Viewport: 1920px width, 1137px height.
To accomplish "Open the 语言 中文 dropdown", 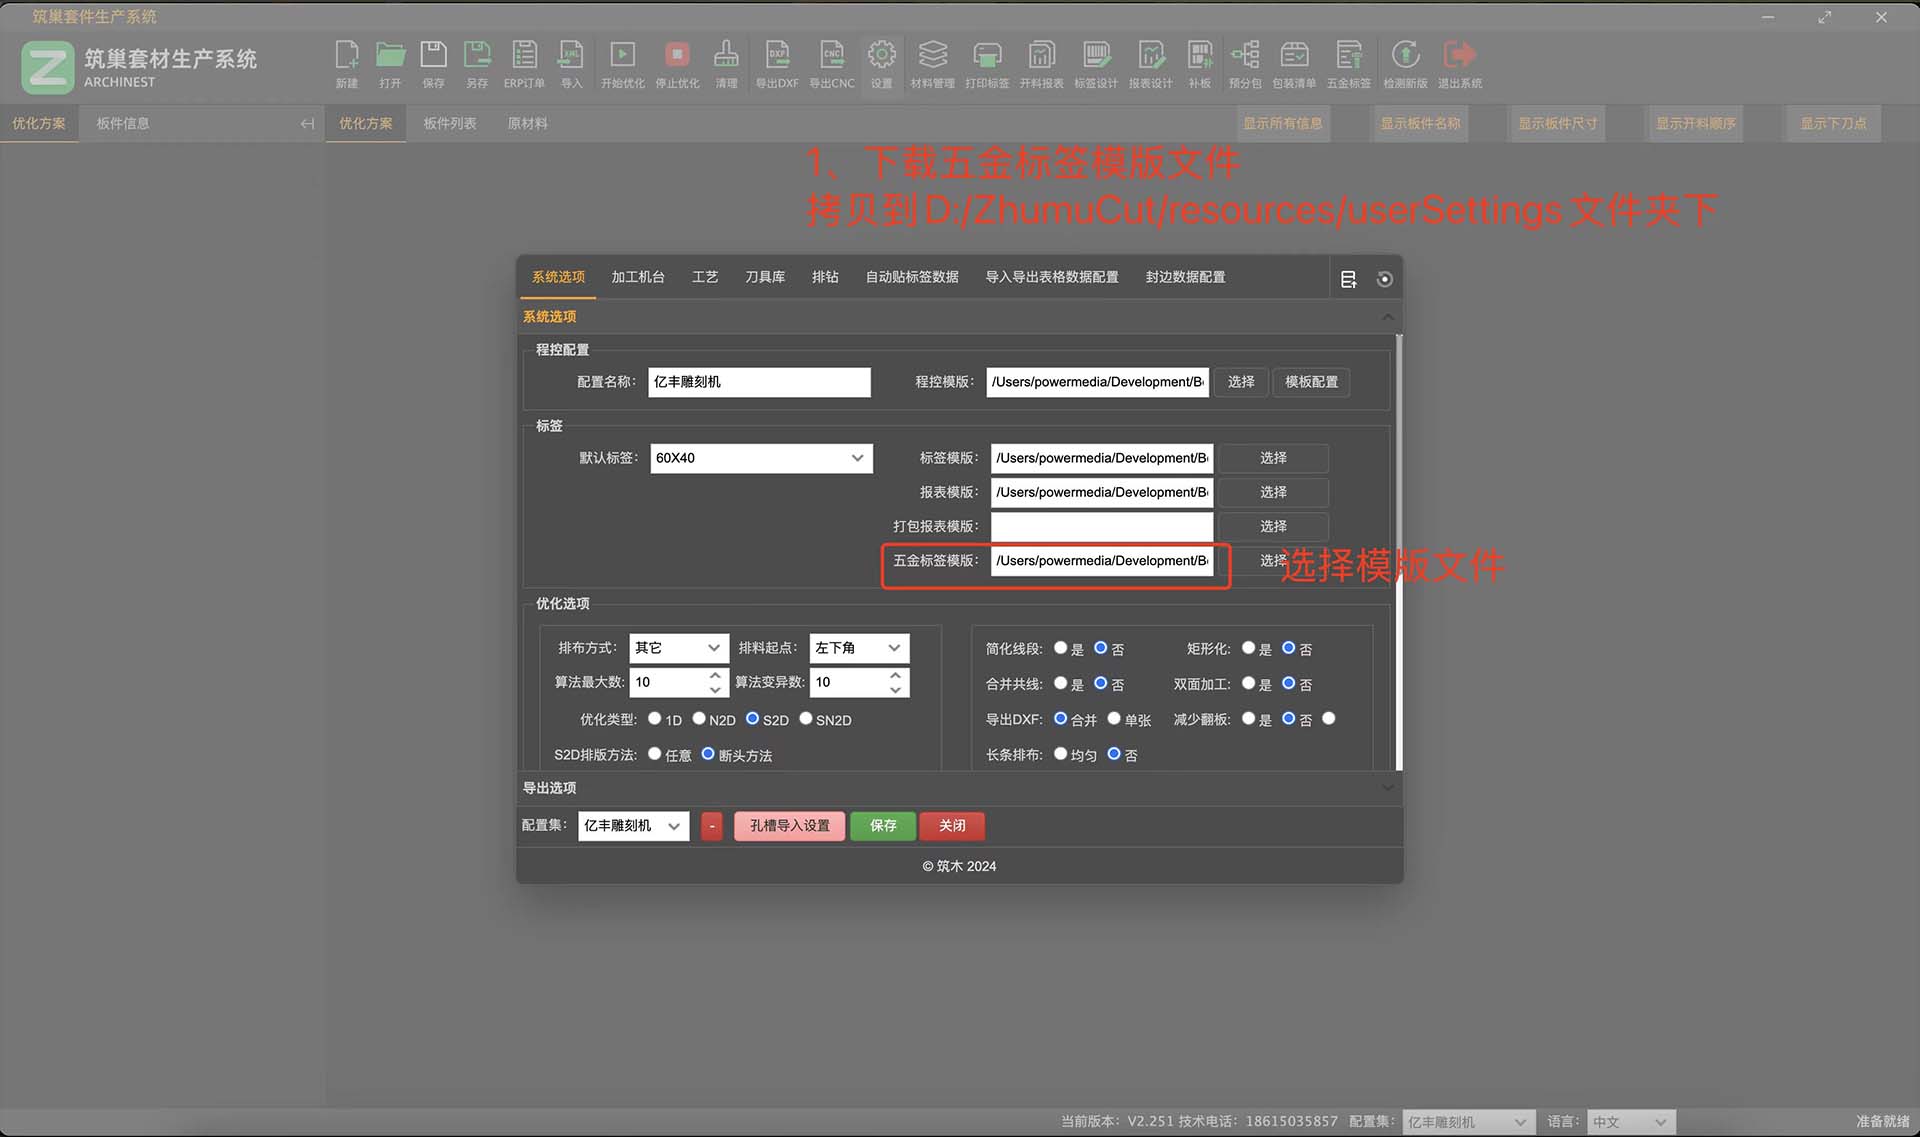I will coord(1631,1122).
